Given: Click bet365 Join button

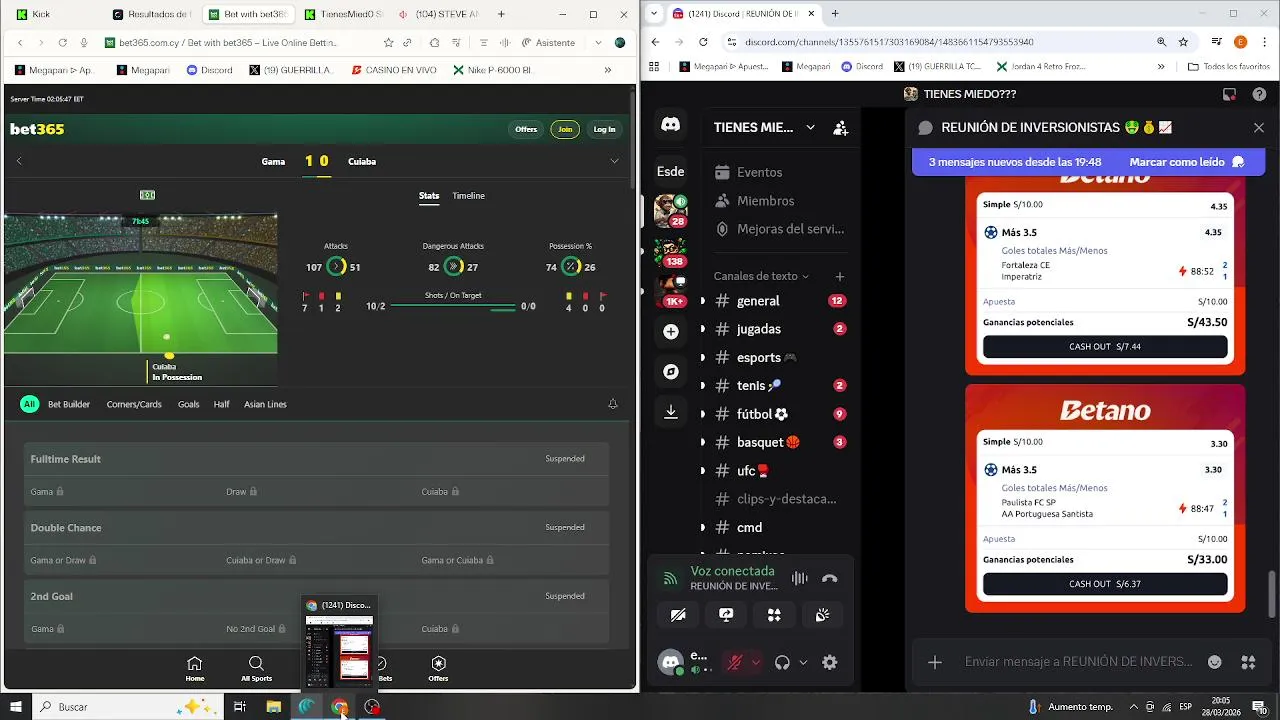Looking at the screenshot, I should click(565, 129).
